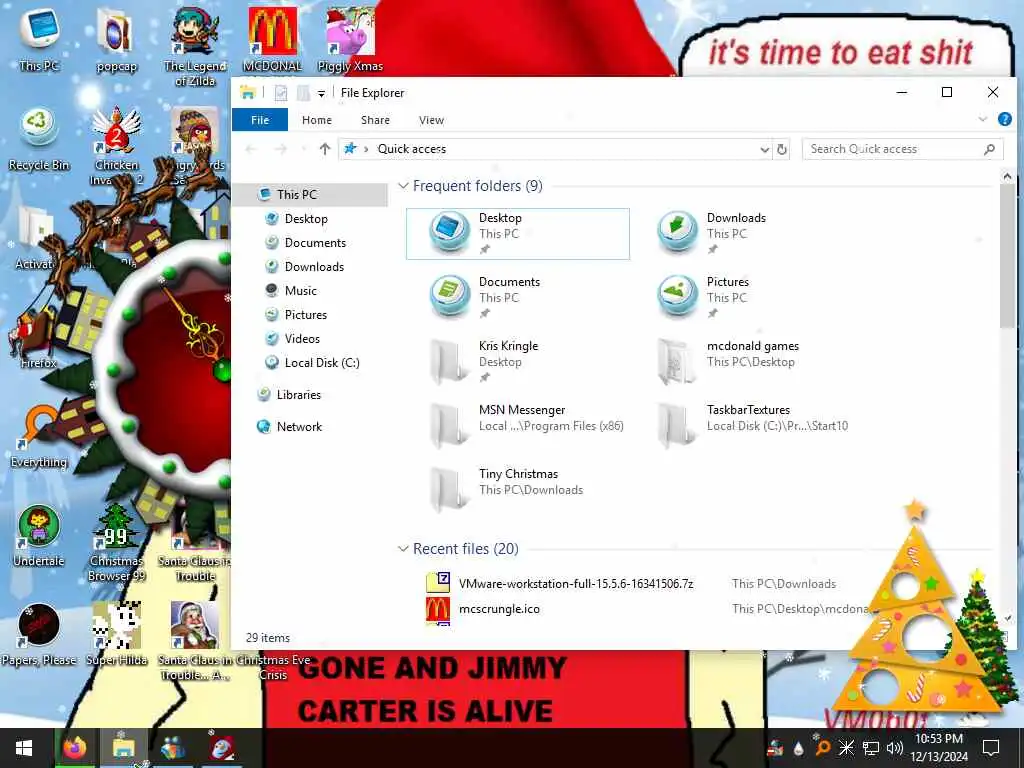The width and height of the screenshot is (1024, 768).
Task: Select Videos in navigation pane
Action: (310, 339)
